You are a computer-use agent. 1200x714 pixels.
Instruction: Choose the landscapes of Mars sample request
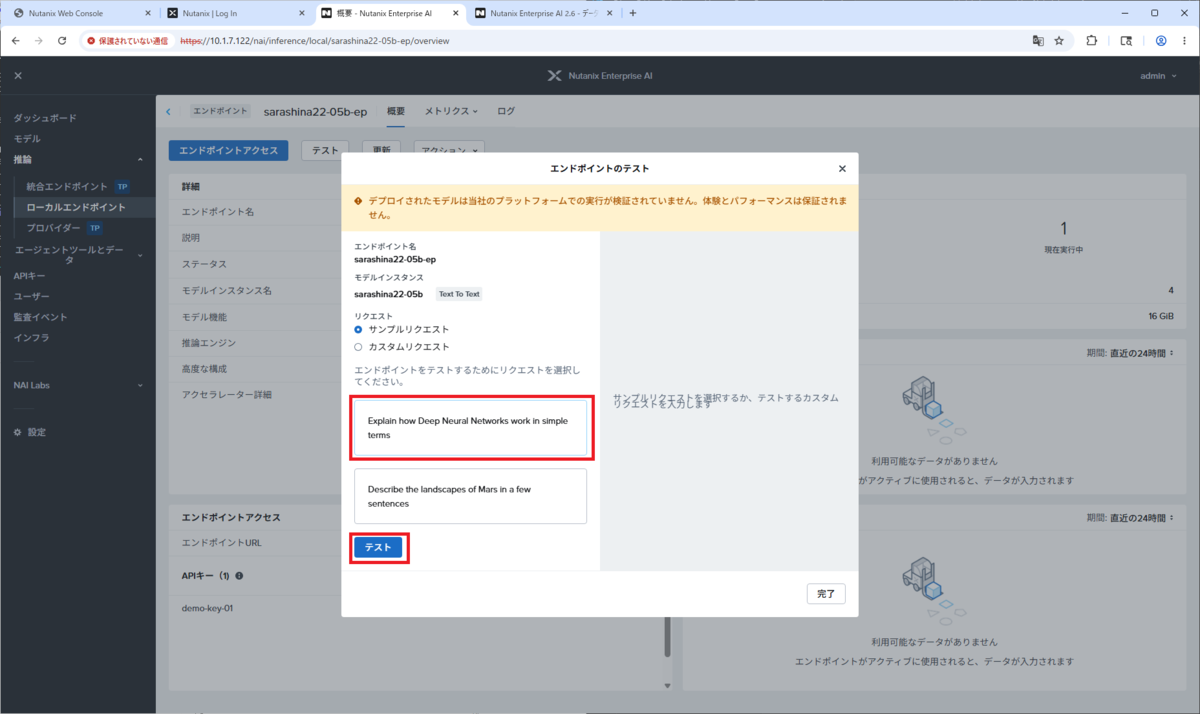click(470, 496)
